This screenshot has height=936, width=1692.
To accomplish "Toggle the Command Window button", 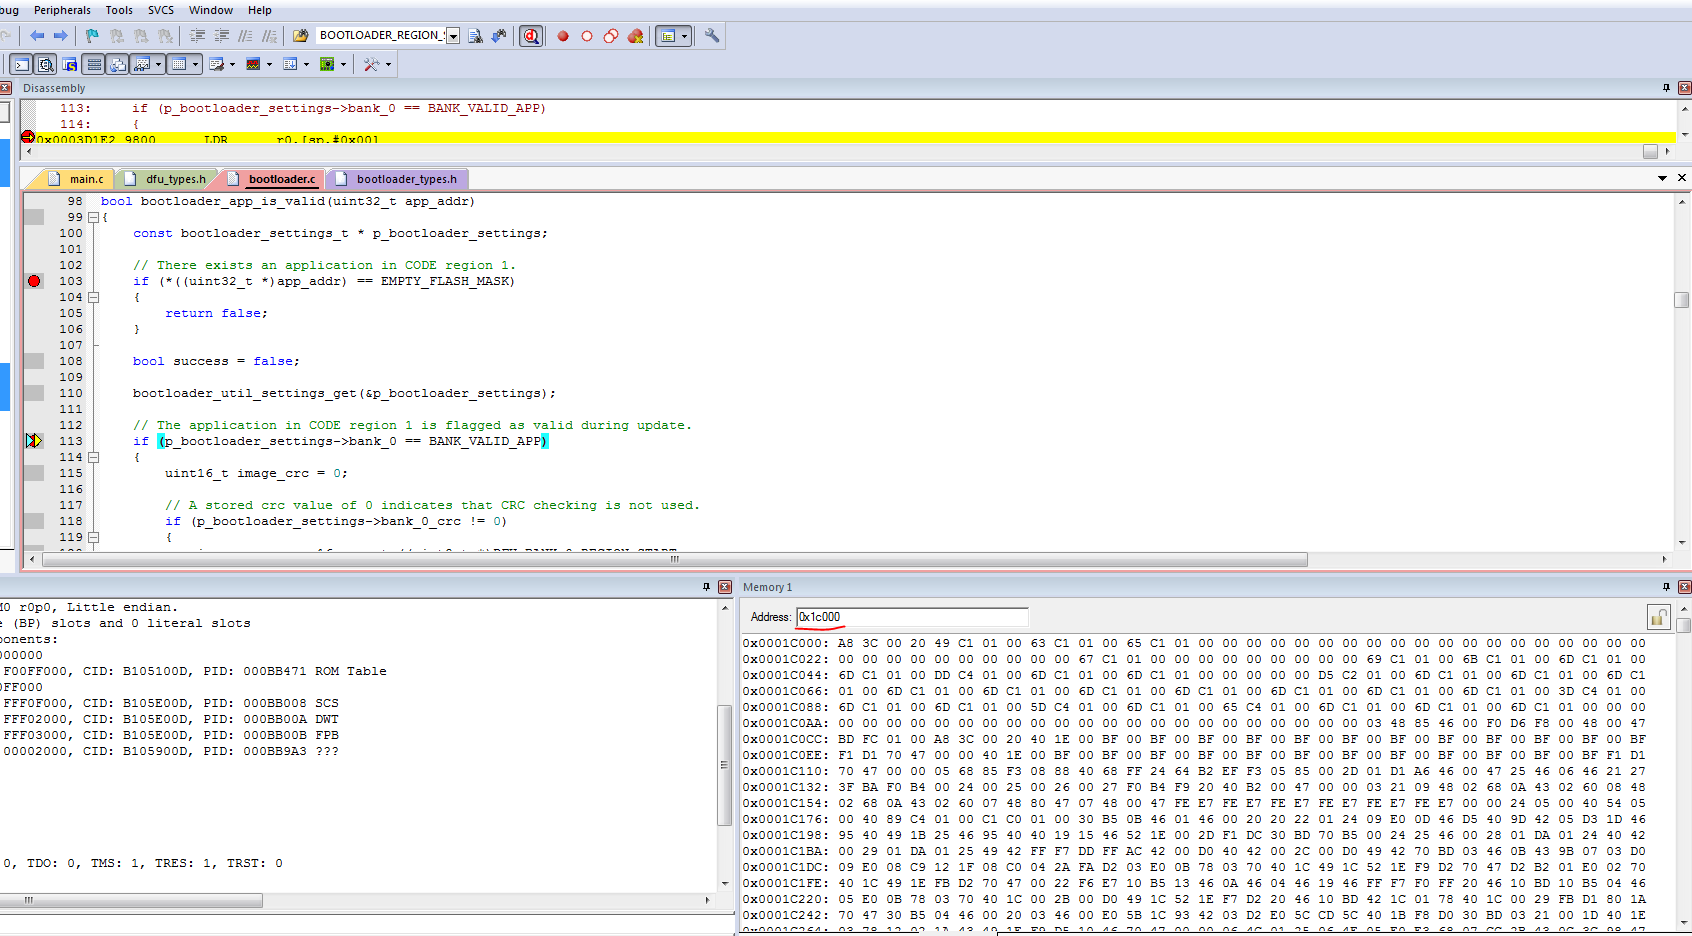I will tap(21, 64).
